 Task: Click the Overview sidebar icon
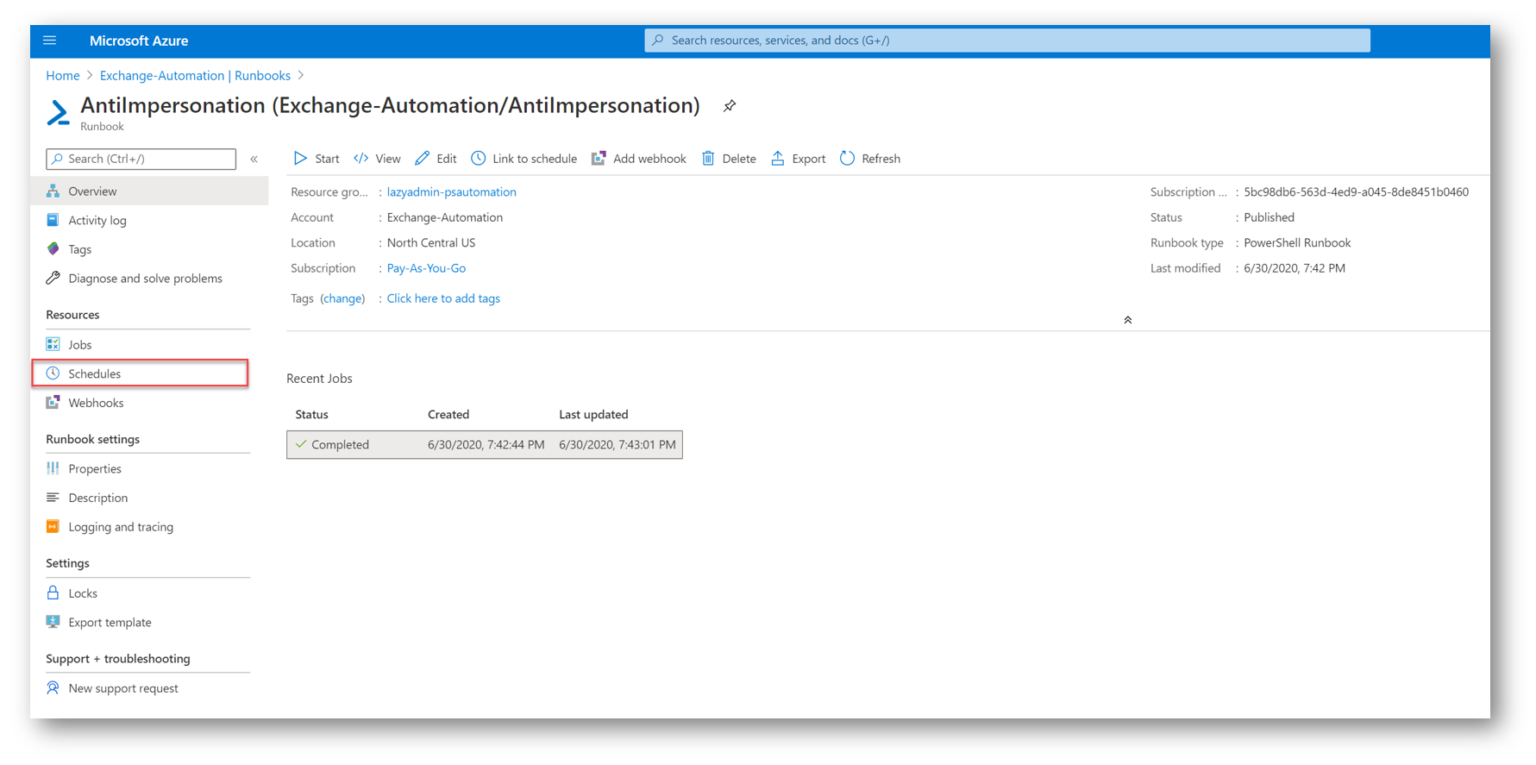(53, 191)
